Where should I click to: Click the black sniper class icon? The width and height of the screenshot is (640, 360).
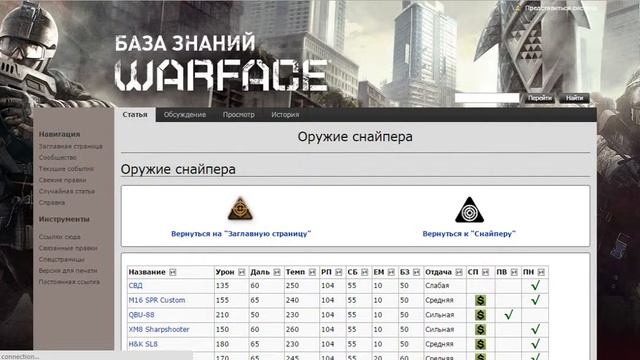coord(469,210)
